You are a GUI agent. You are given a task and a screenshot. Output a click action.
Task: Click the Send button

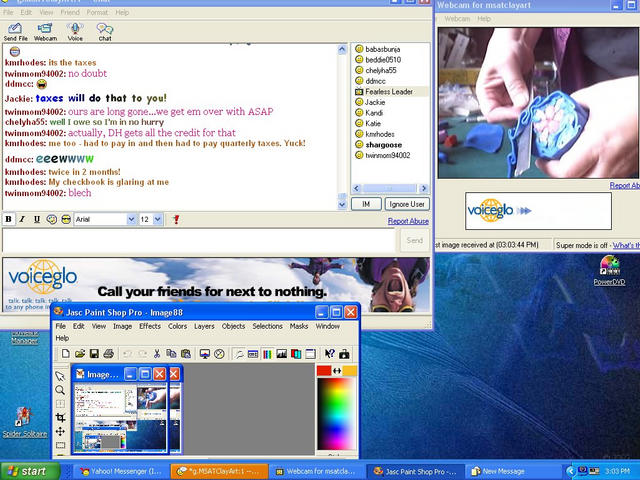coord(414,240)
